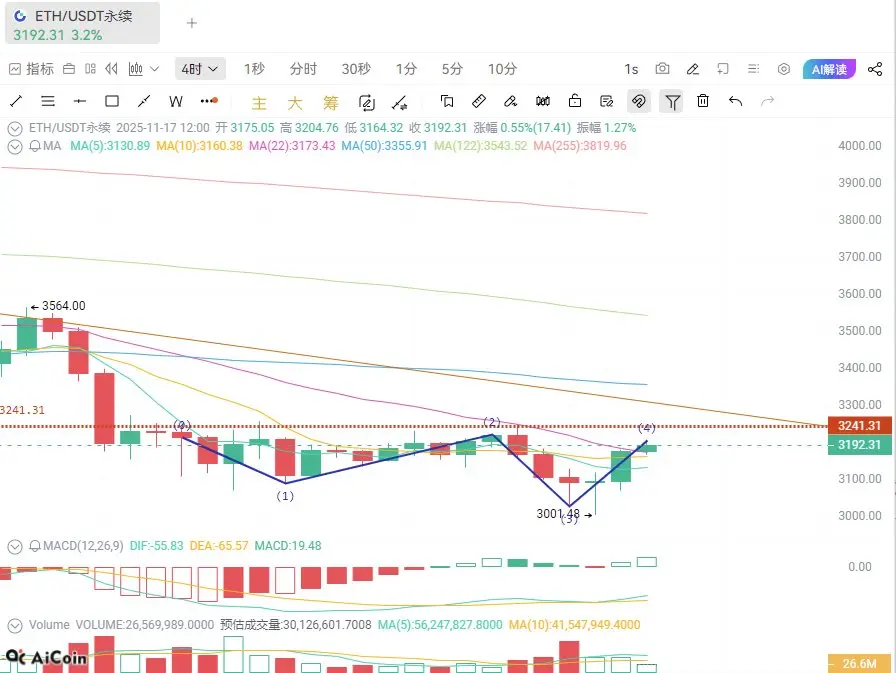This screenshot has width=896, height=673.
Task: Open chart settings hexagon gear icon
Action: click(x=784, y=69)
